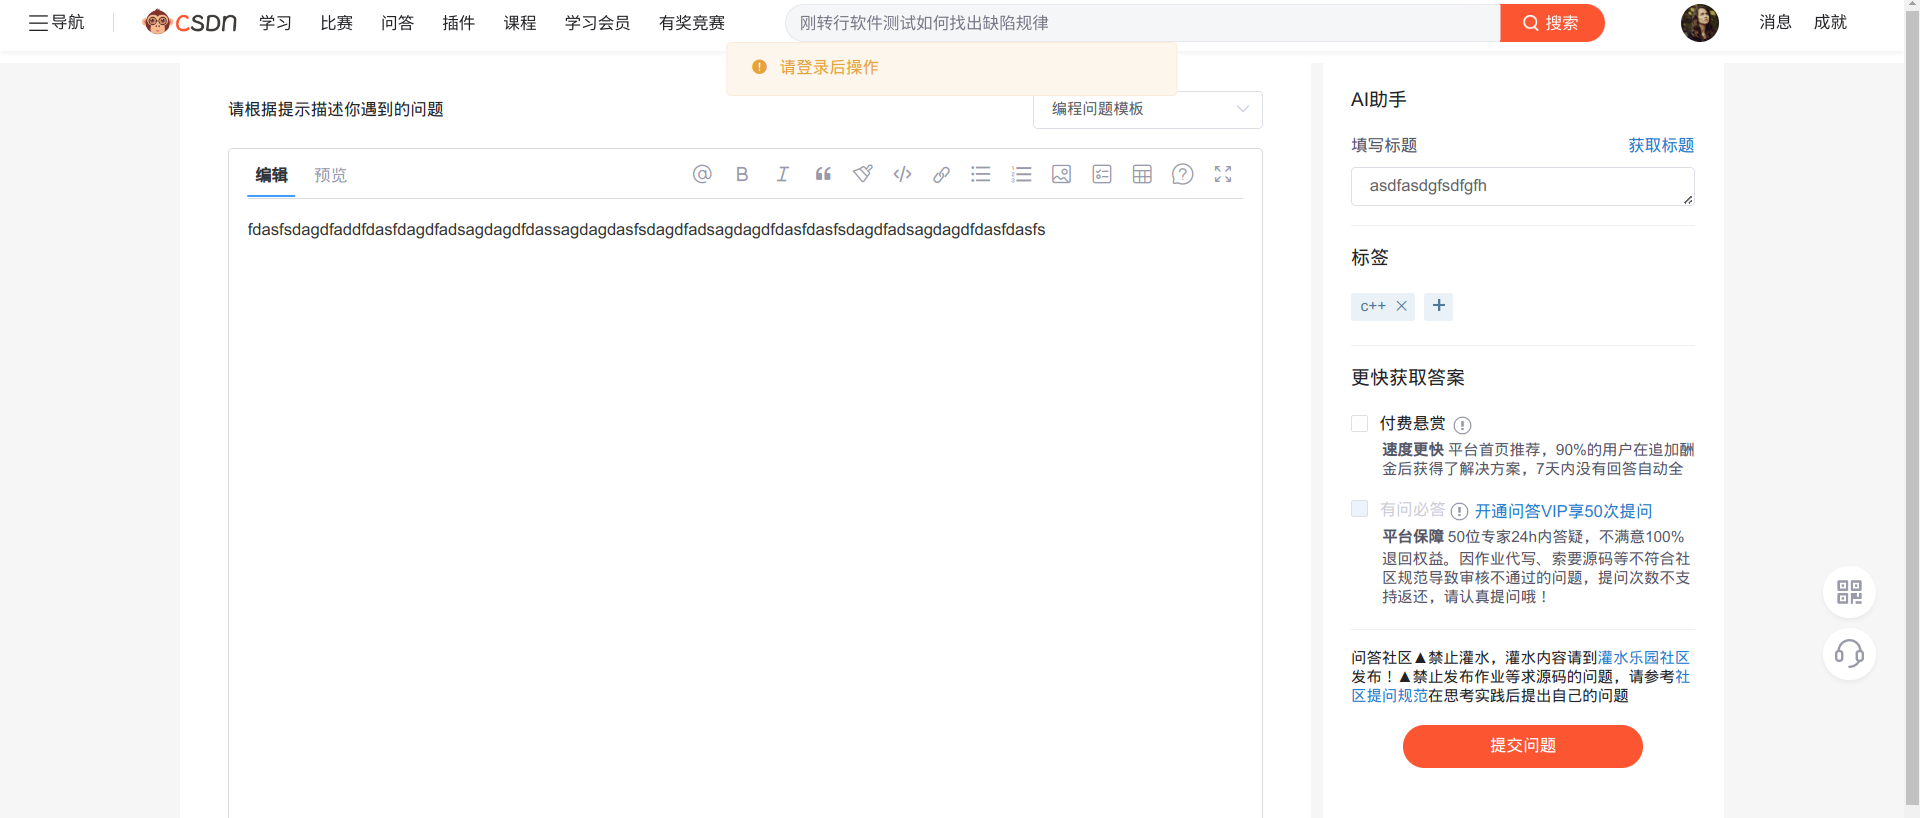Tick the 有问必答 checkbox
Screen dimensions: 1920x818
(x=1359, y=509)
